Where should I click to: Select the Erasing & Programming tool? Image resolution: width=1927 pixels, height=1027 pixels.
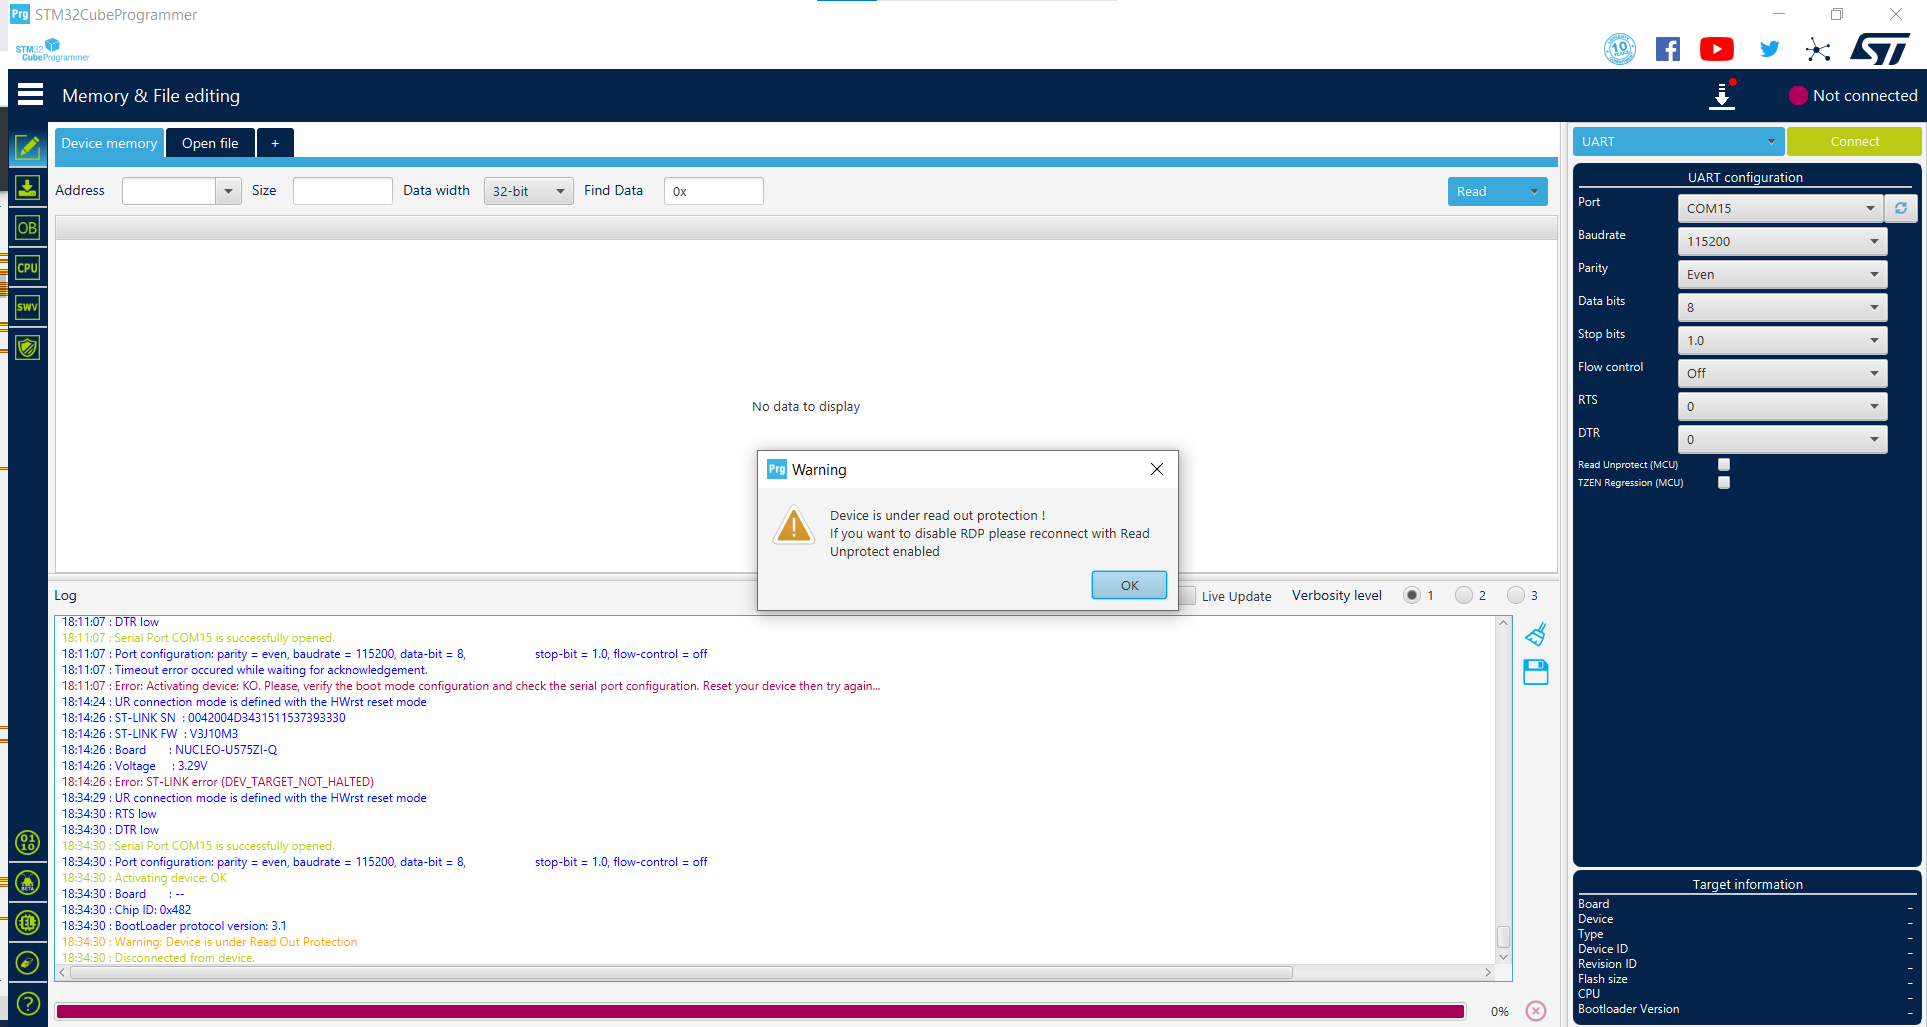pos(28,187)
